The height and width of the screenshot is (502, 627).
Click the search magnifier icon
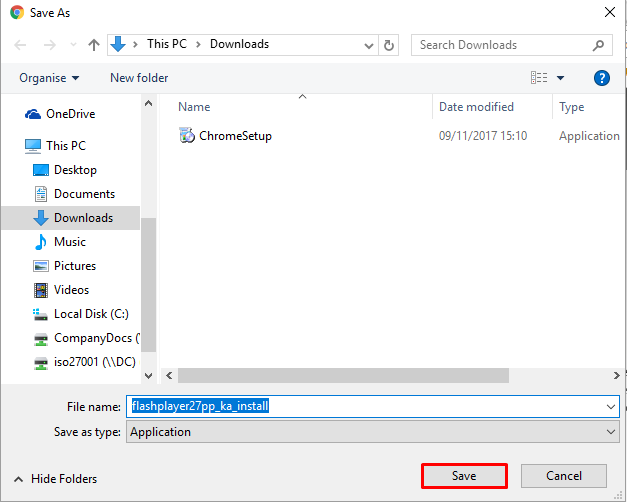(598, 45)
